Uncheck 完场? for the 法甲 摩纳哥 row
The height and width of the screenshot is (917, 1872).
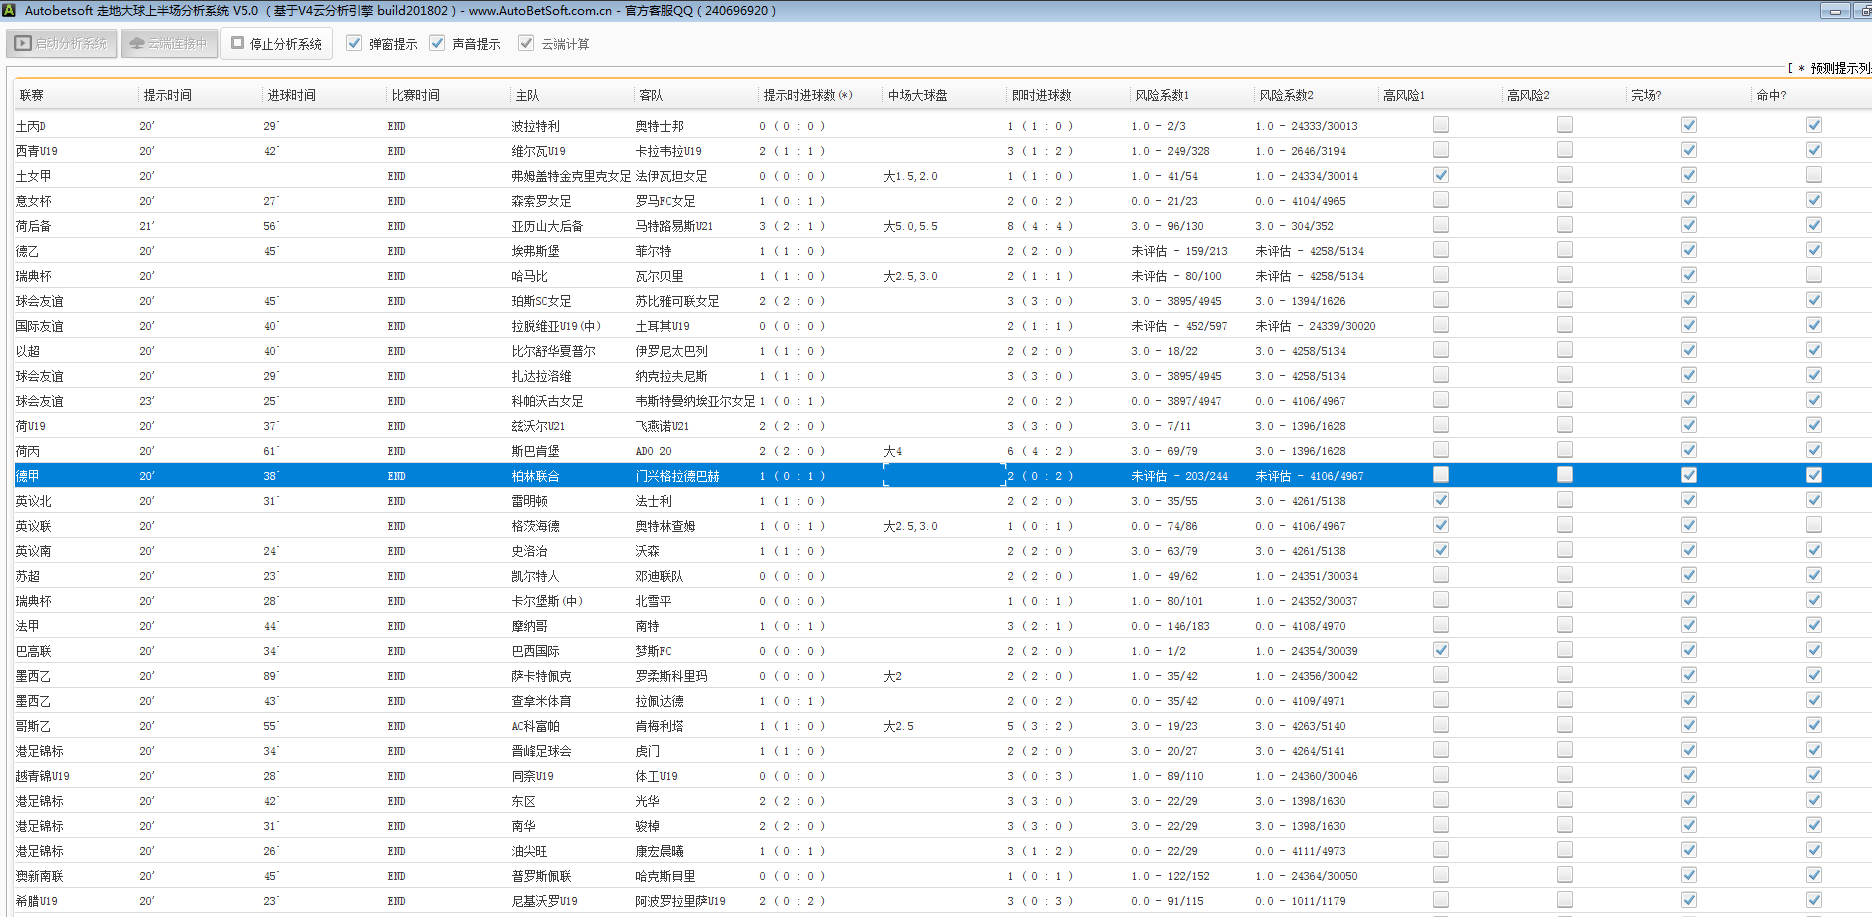pos(1688,625)
